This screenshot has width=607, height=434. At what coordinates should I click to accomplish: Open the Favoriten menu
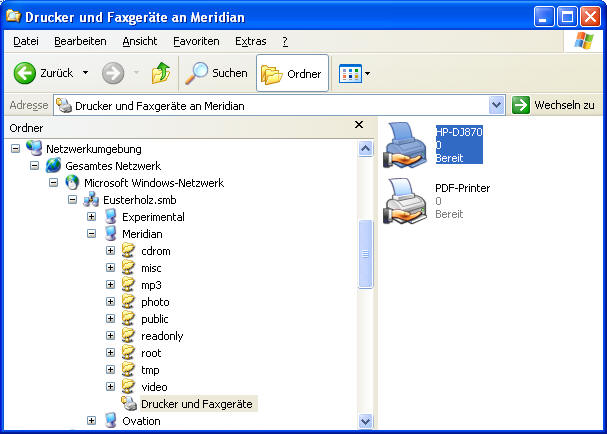tap(196, 41)
